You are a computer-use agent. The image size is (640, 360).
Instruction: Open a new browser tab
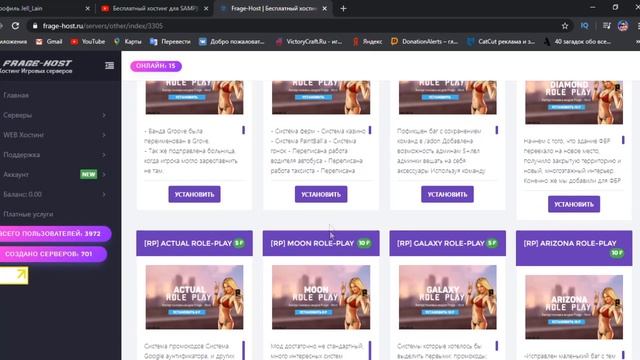point(343,8)
